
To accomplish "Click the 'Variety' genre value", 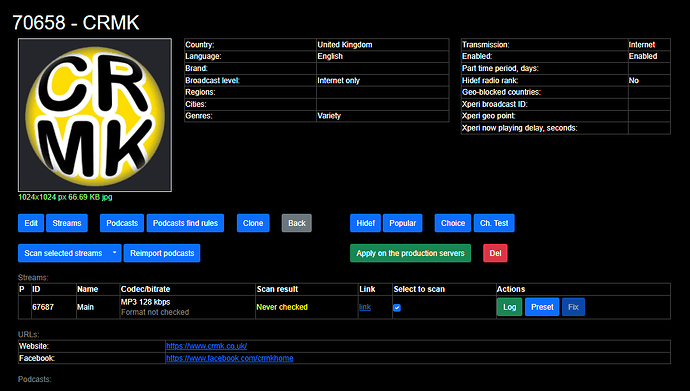I will (329, 116).
